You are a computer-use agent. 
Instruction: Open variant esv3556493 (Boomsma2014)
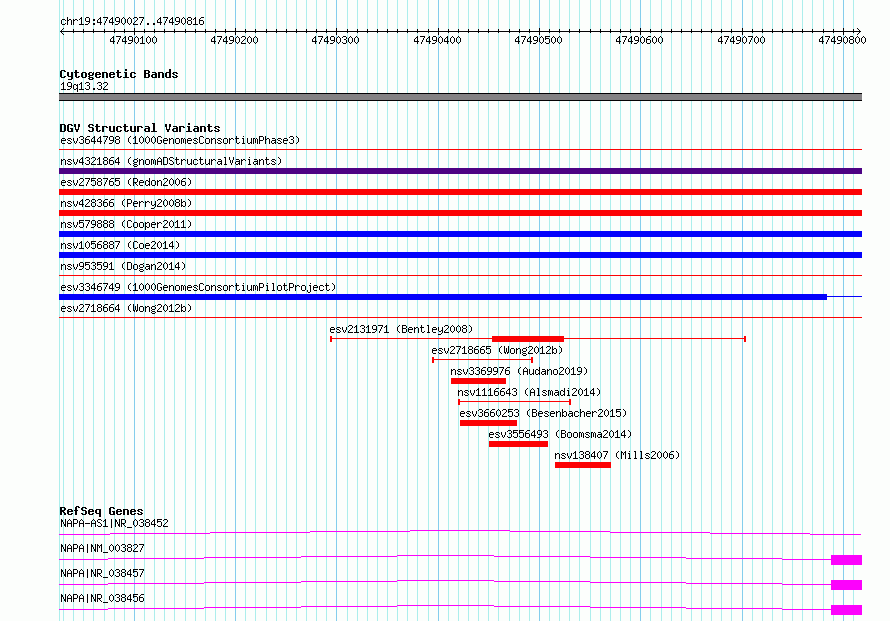tap(560, 434)
